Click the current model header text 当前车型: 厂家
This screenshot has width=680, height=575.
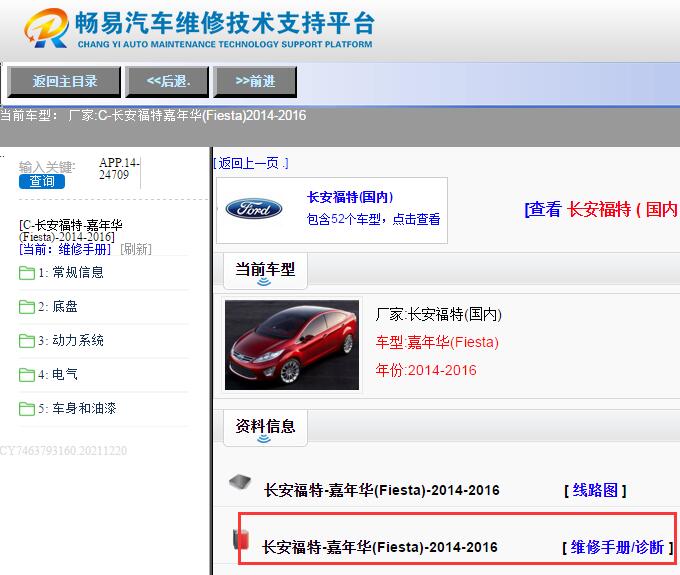pyautogui.click(x=153, y=115)
